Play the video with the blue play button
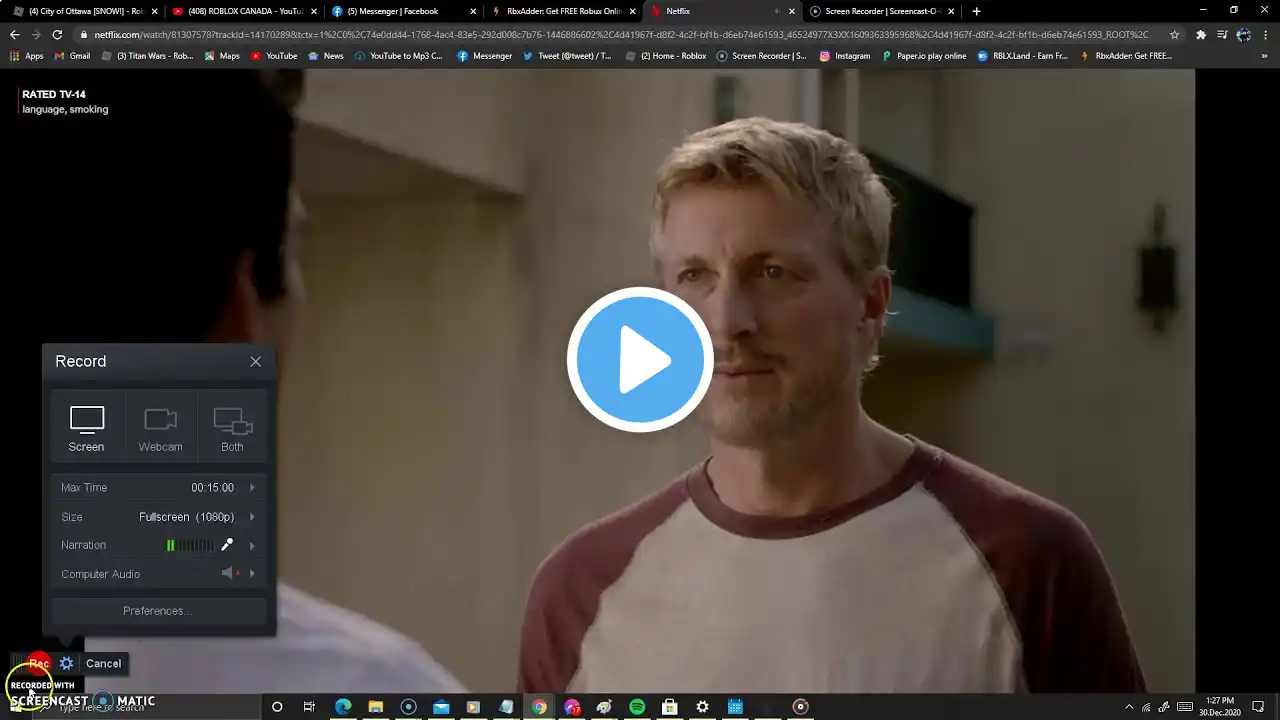1280x720 pixels. coord(640,360)
